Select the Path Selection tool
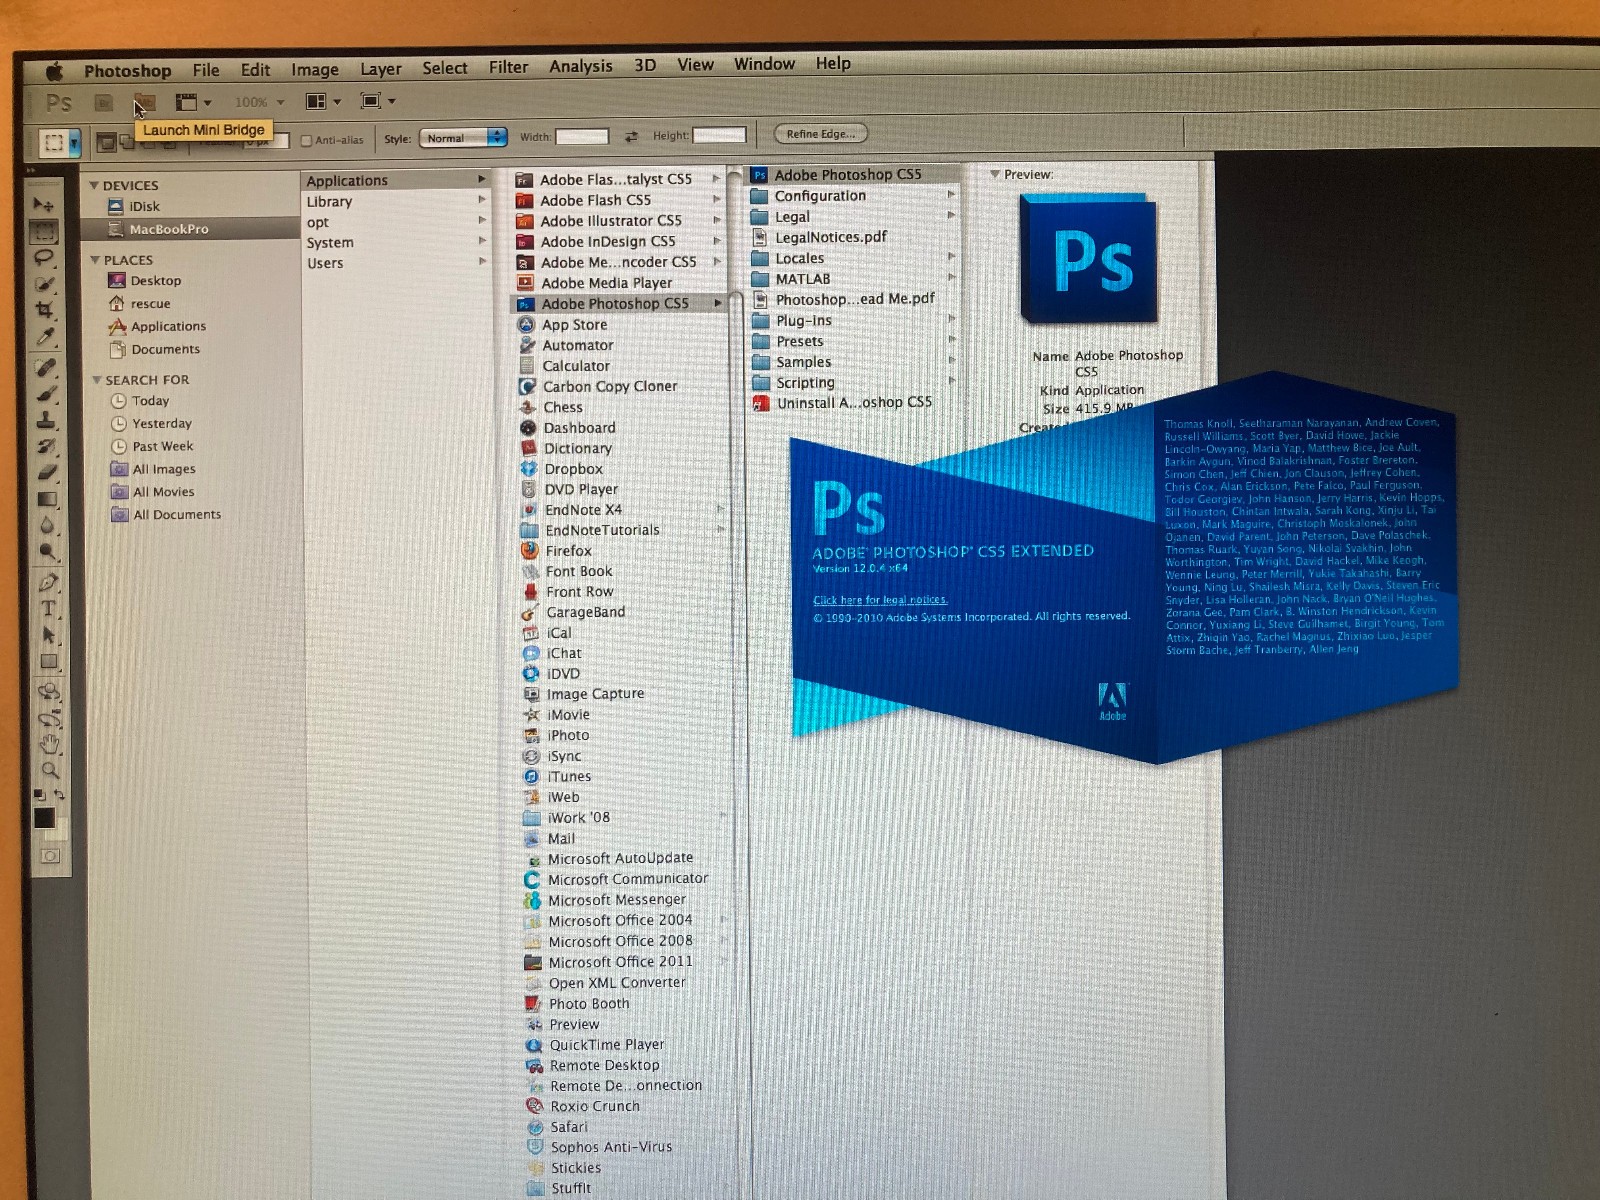Image resolution: width=1600 pixels, height=1200 pixels. 48,634
